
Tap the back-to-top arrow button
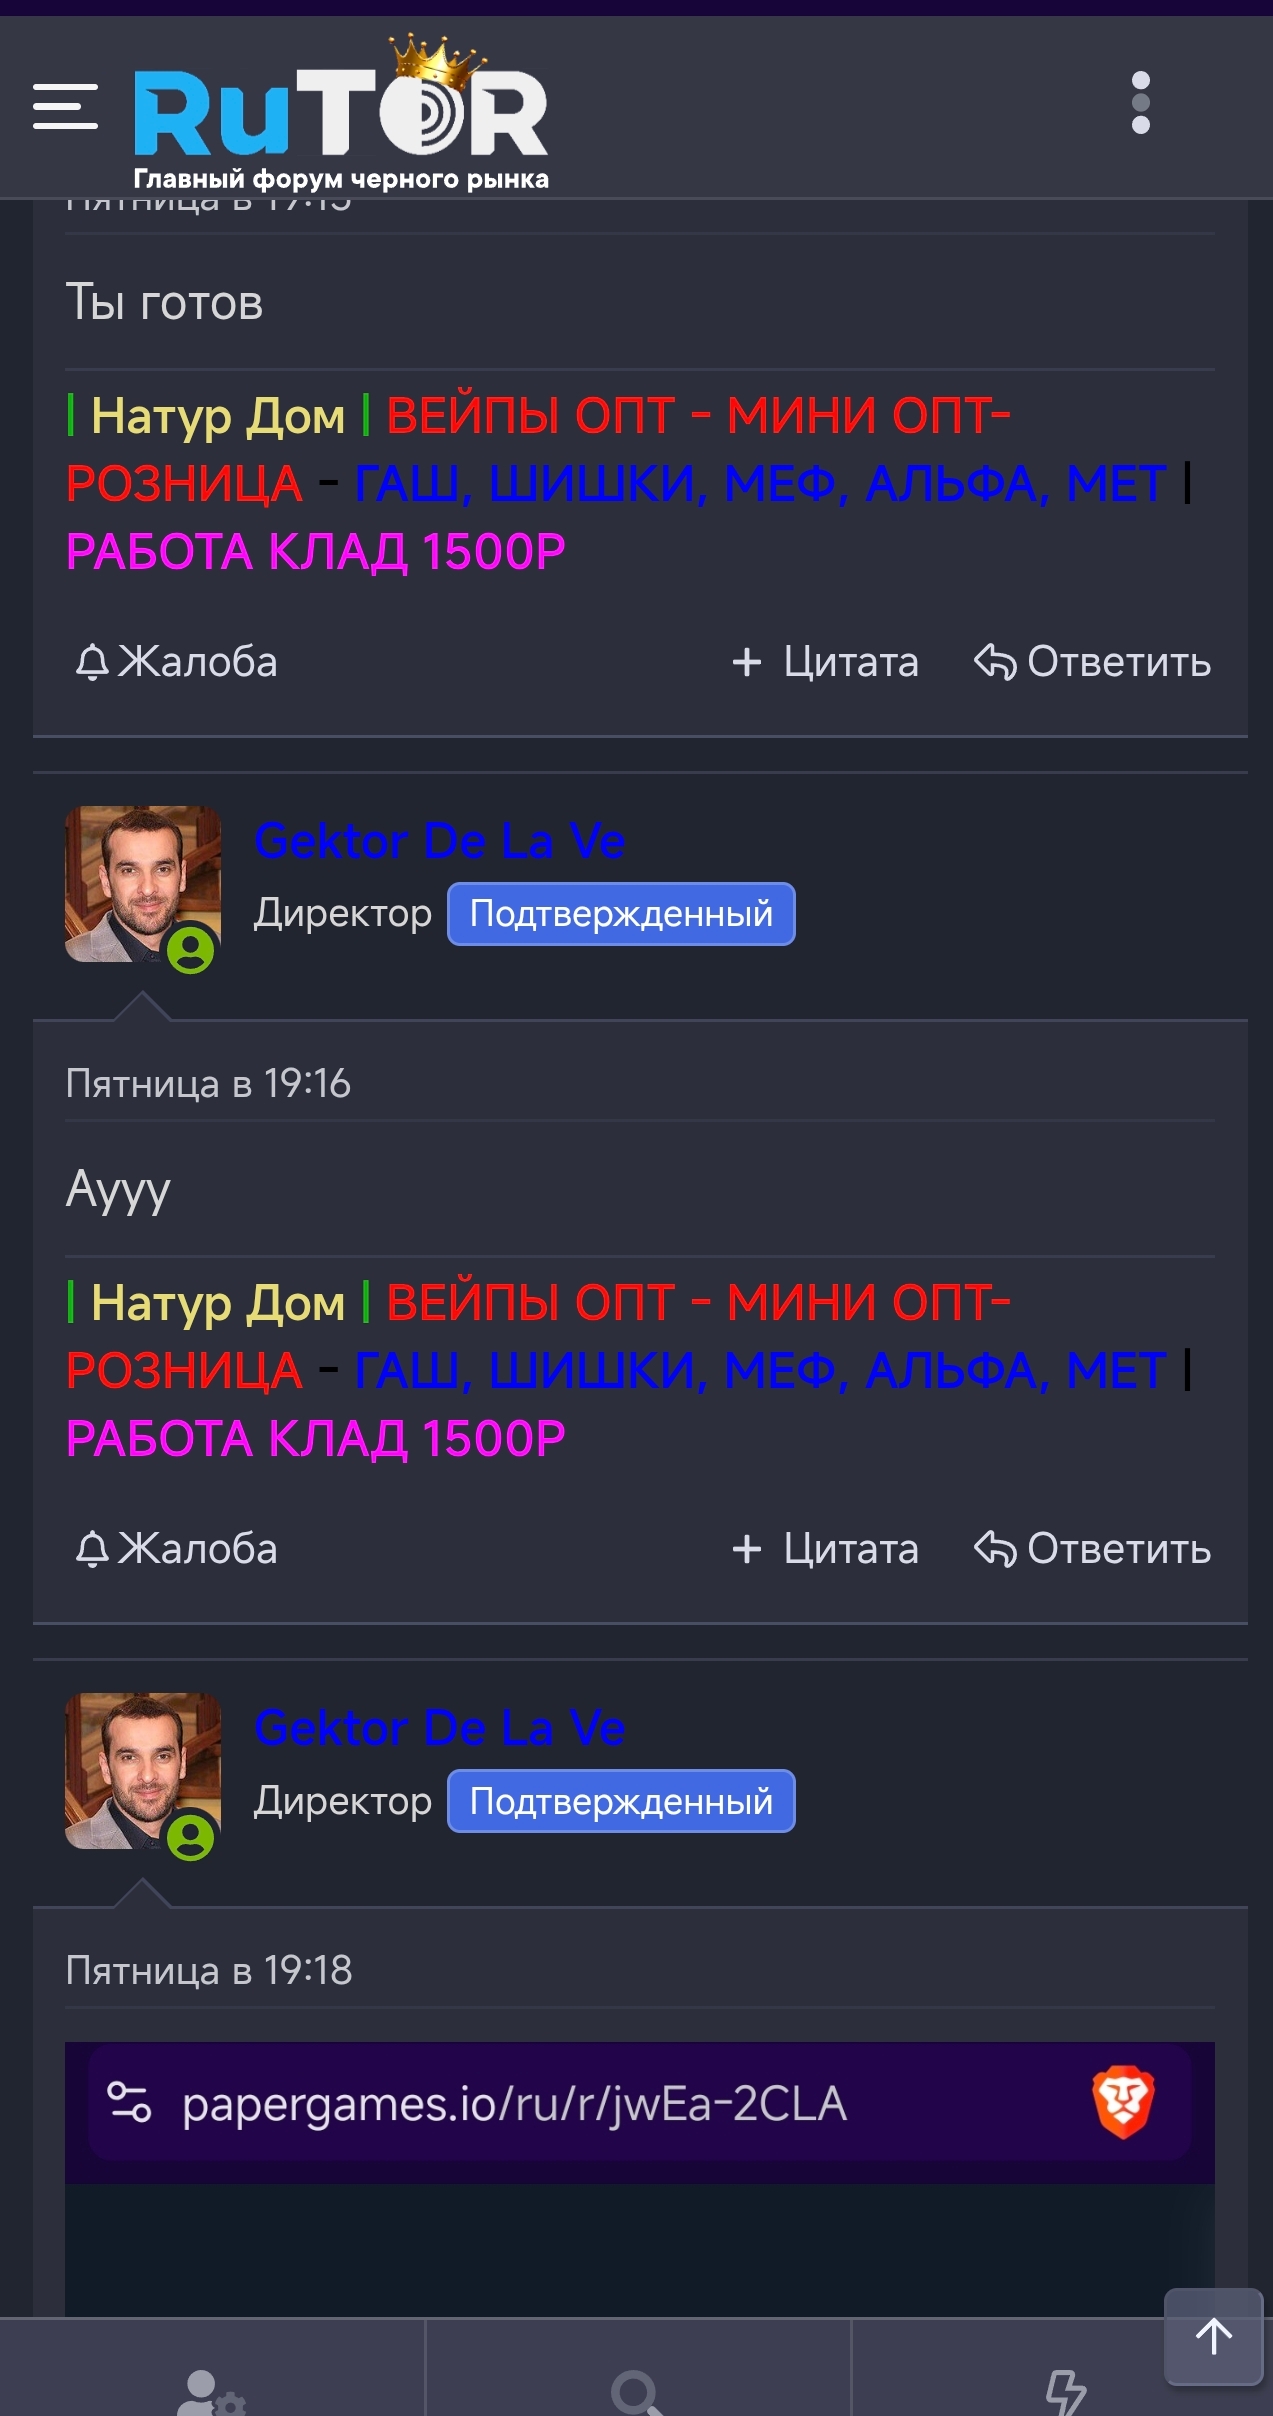(x=1213, y=2337)
